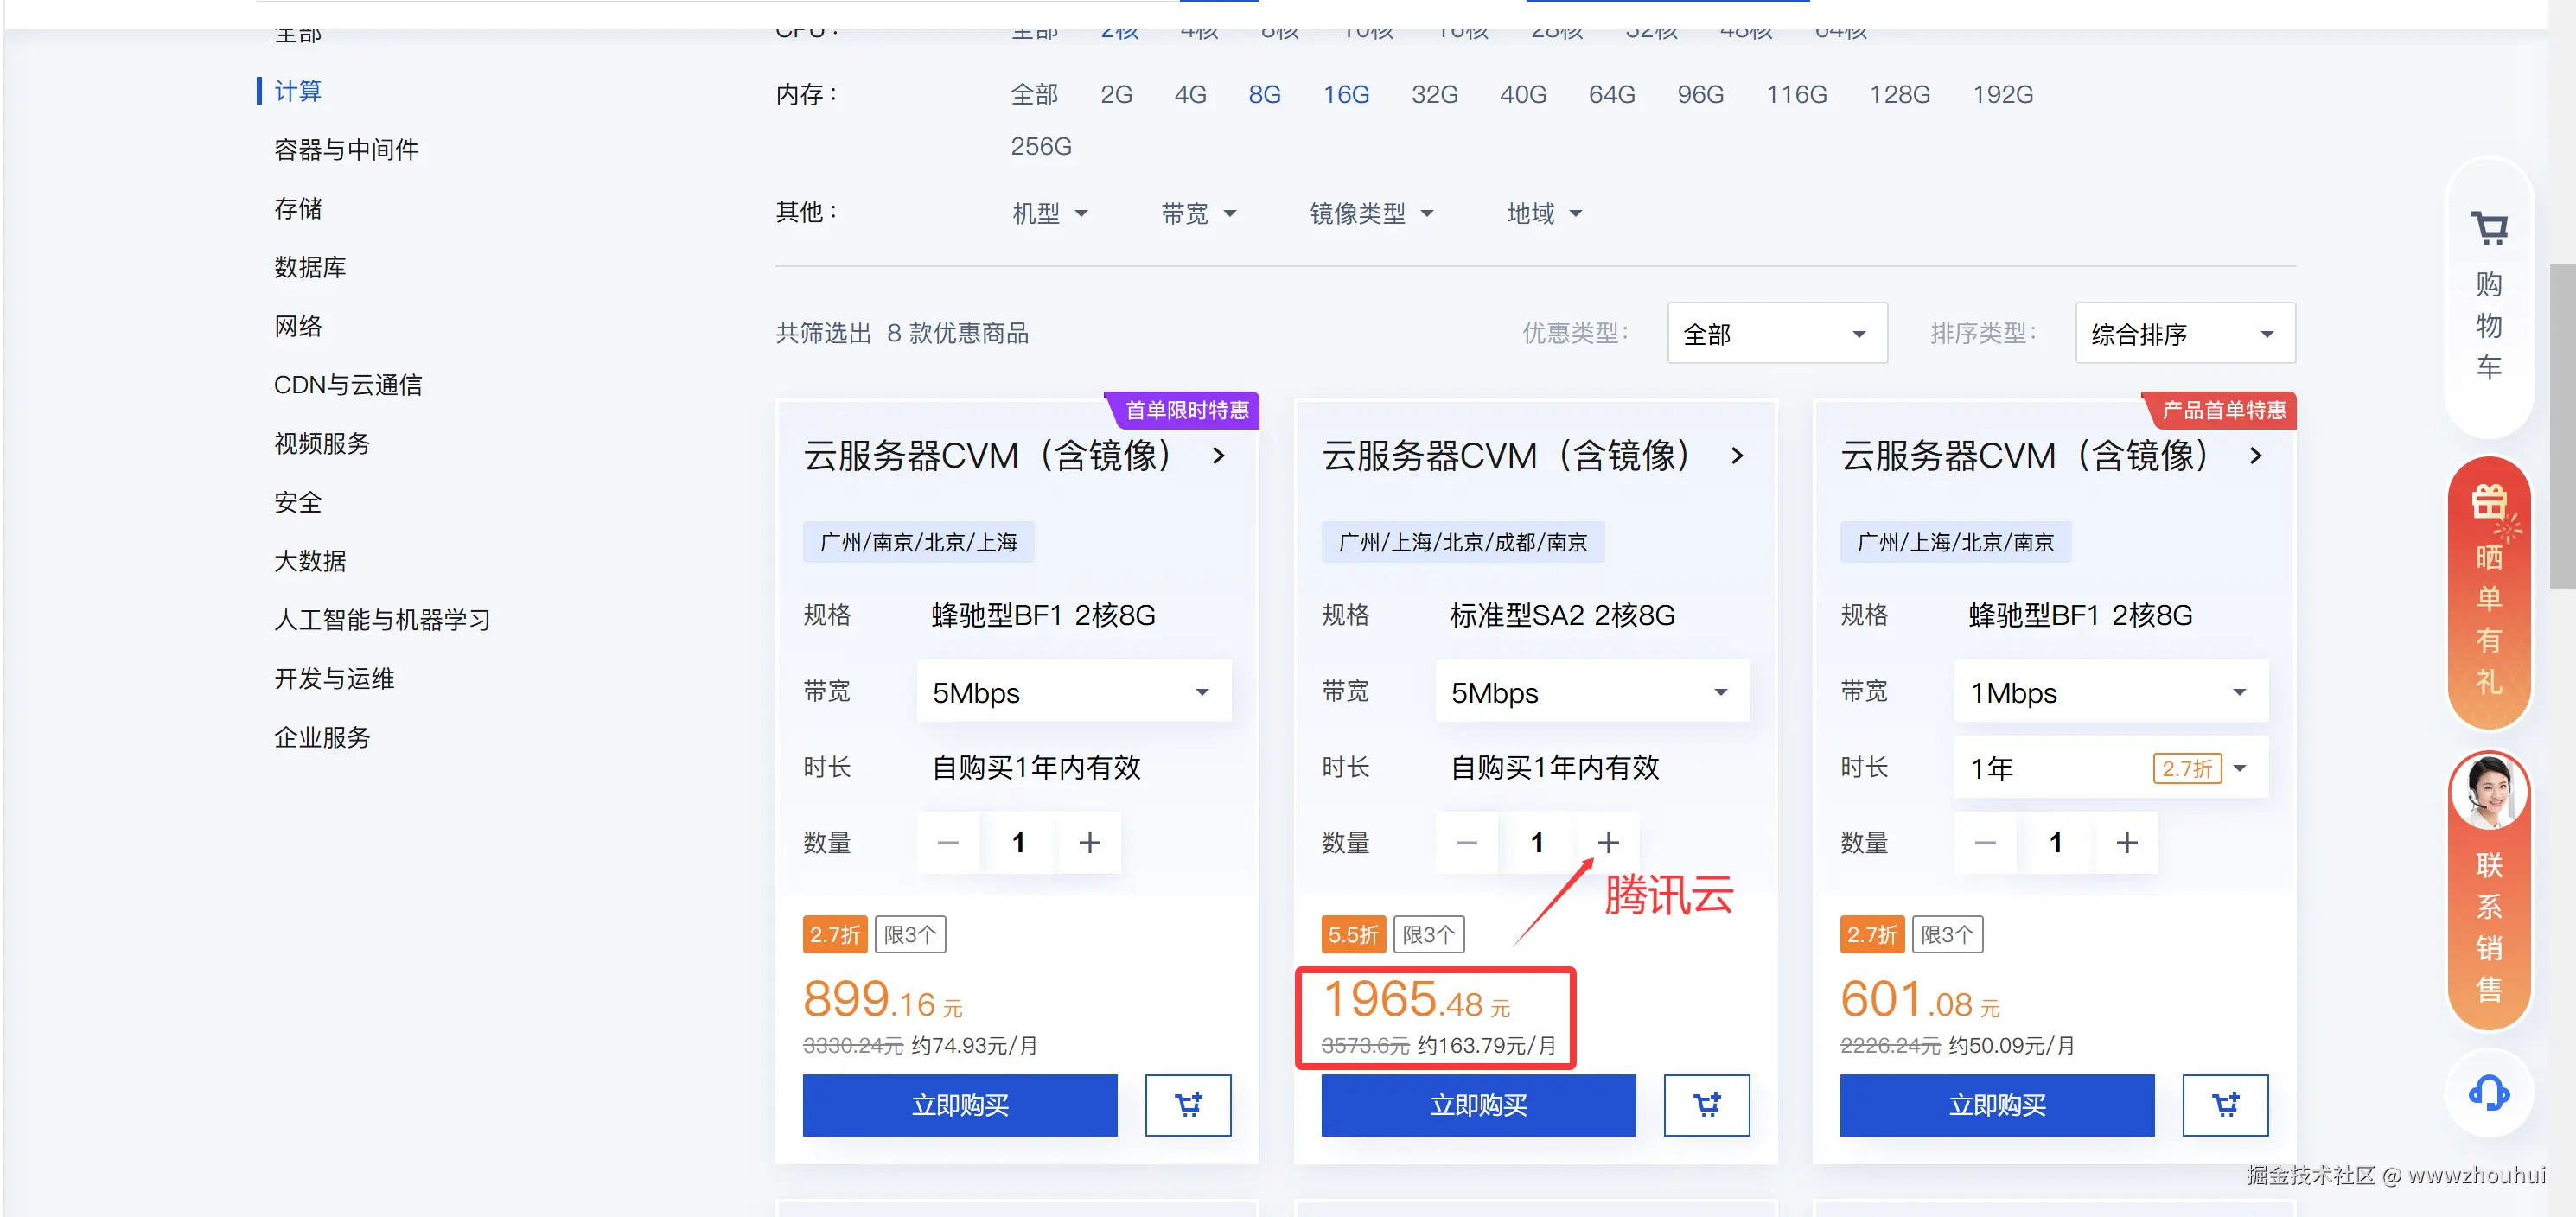Select memory filter 116G

pos(1796,94)
